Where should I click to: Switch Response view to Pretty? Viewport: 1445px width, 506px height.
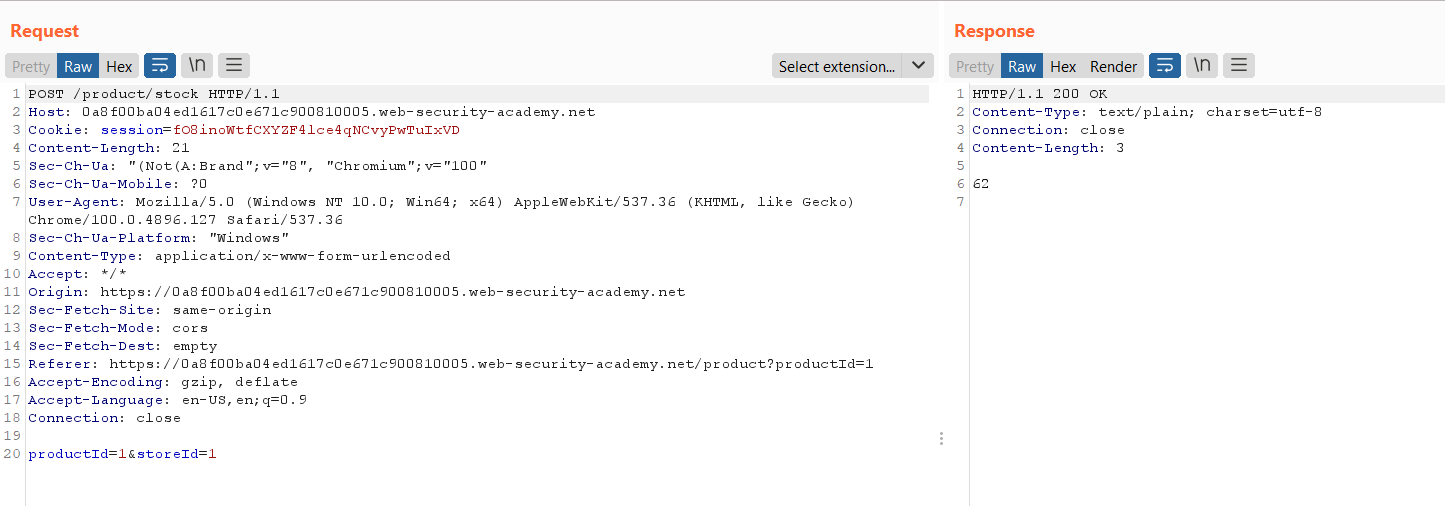click(x=975, y=66)
